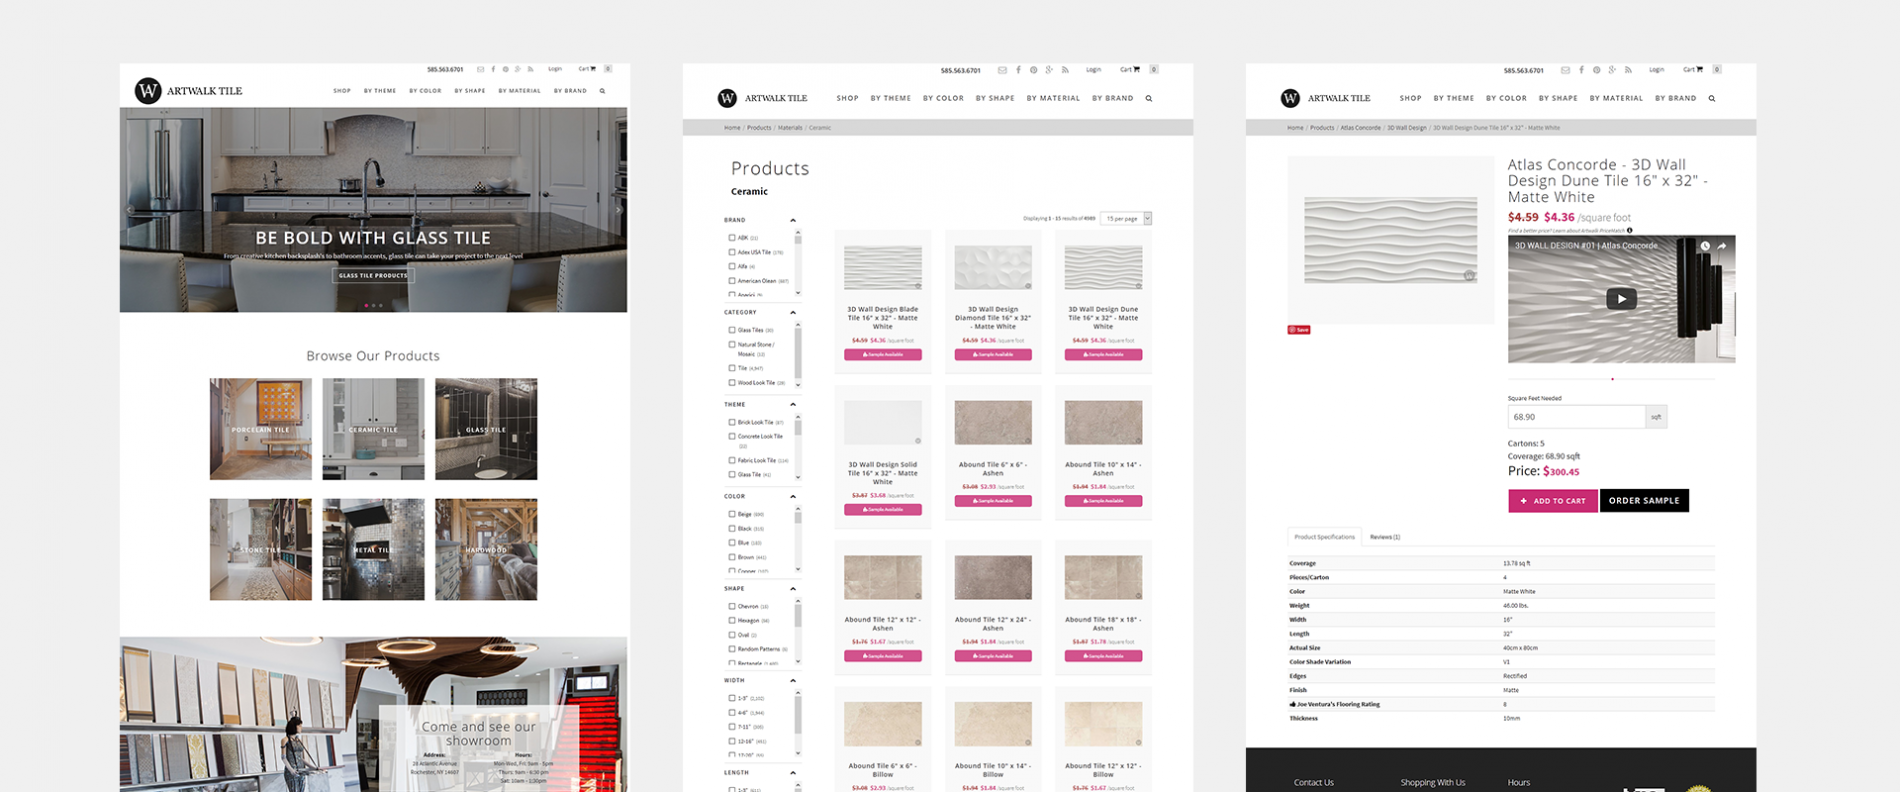The image size is (1900, 792).
Task: Check the Adex USA Tile brand filter
Action: 732,252
